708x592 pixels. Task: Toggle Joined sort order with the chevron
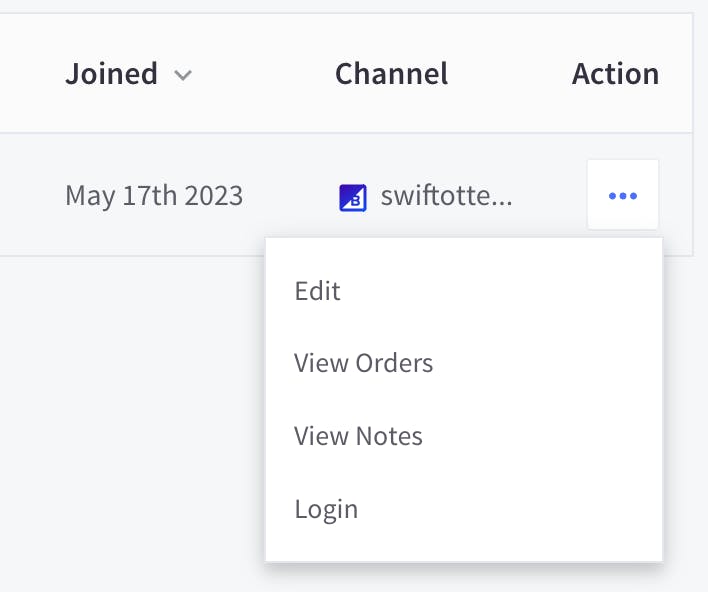click(182, 75)
